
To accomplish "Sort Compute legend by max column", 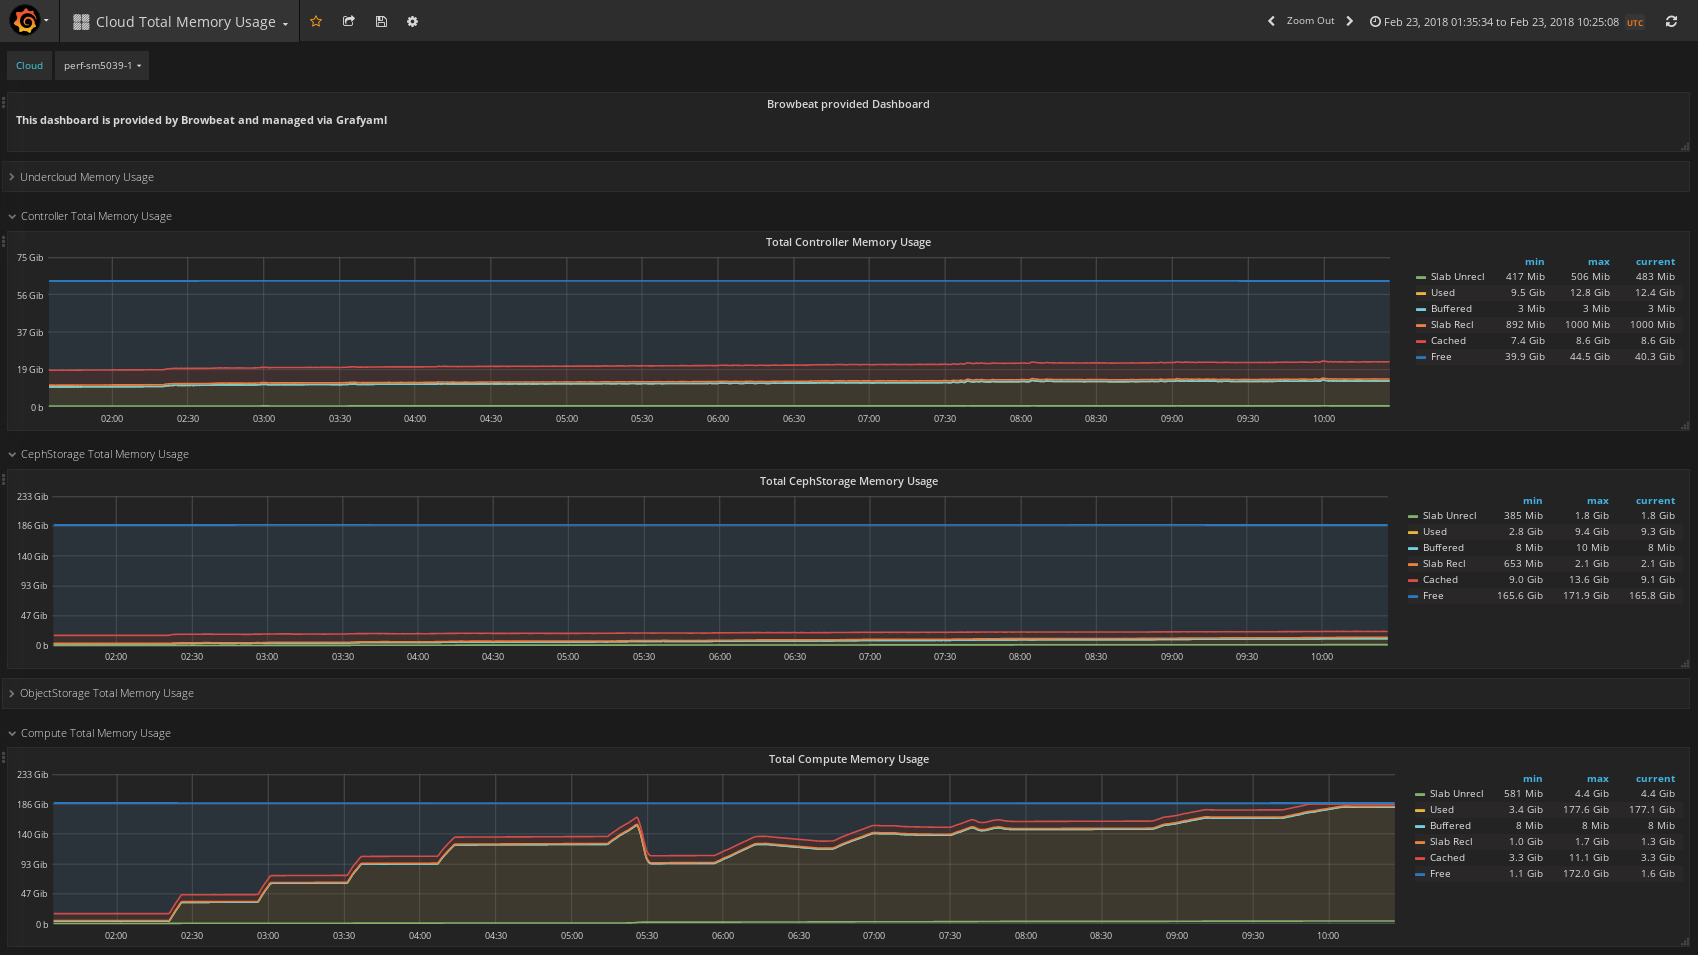I will (x=1597, y=779).
